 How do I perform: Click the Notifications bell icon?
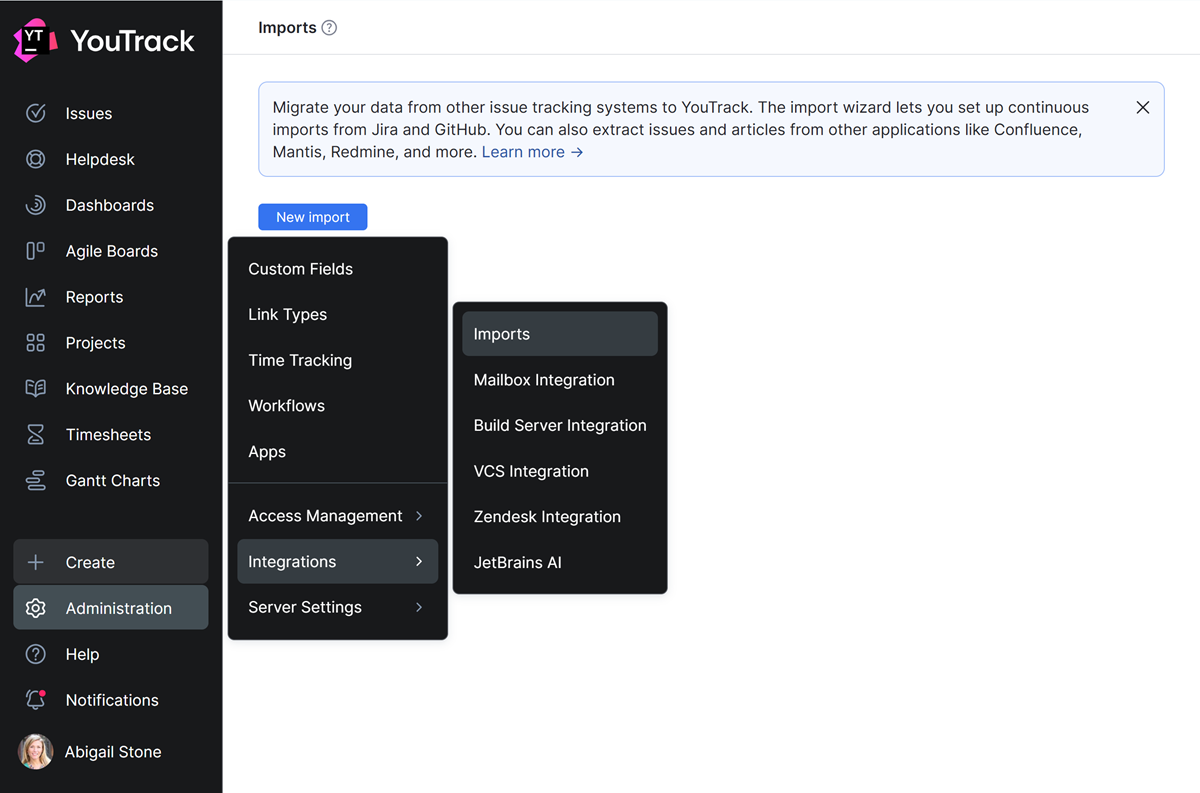pyautogui.click(x=36, y=700)
